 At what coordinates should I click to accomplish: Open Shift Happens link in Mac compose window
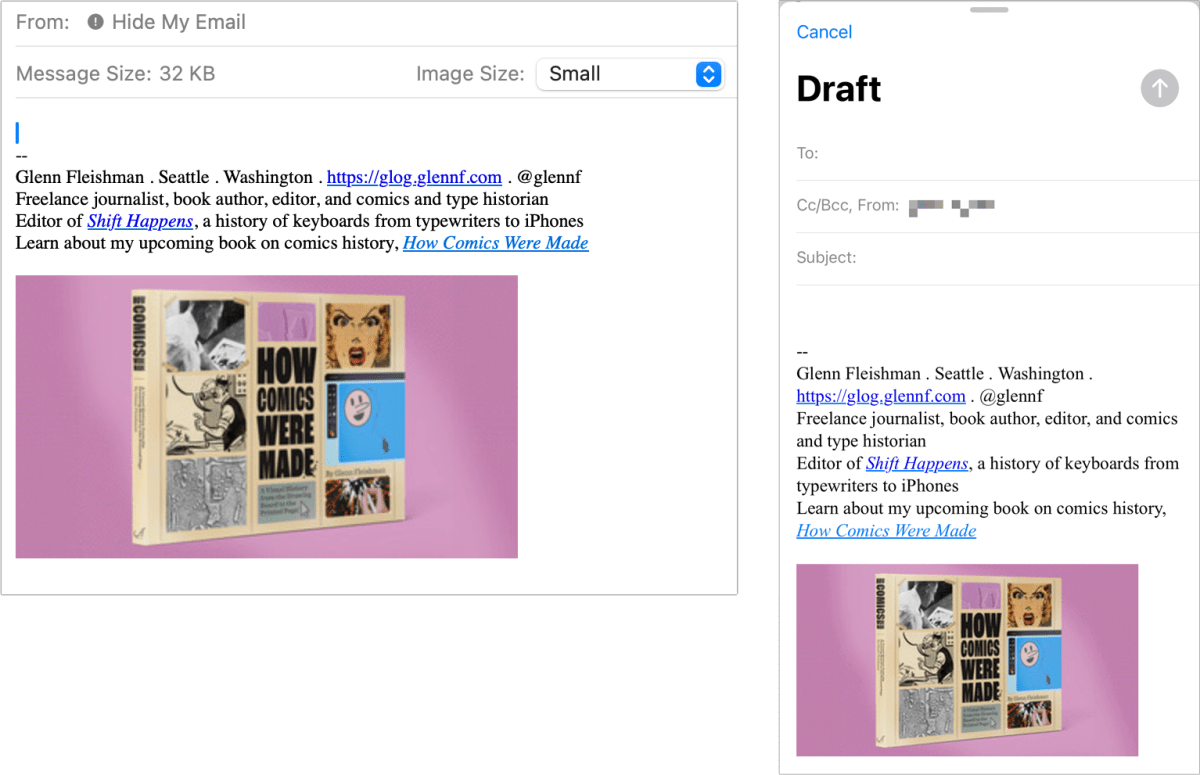click(140, 221)
